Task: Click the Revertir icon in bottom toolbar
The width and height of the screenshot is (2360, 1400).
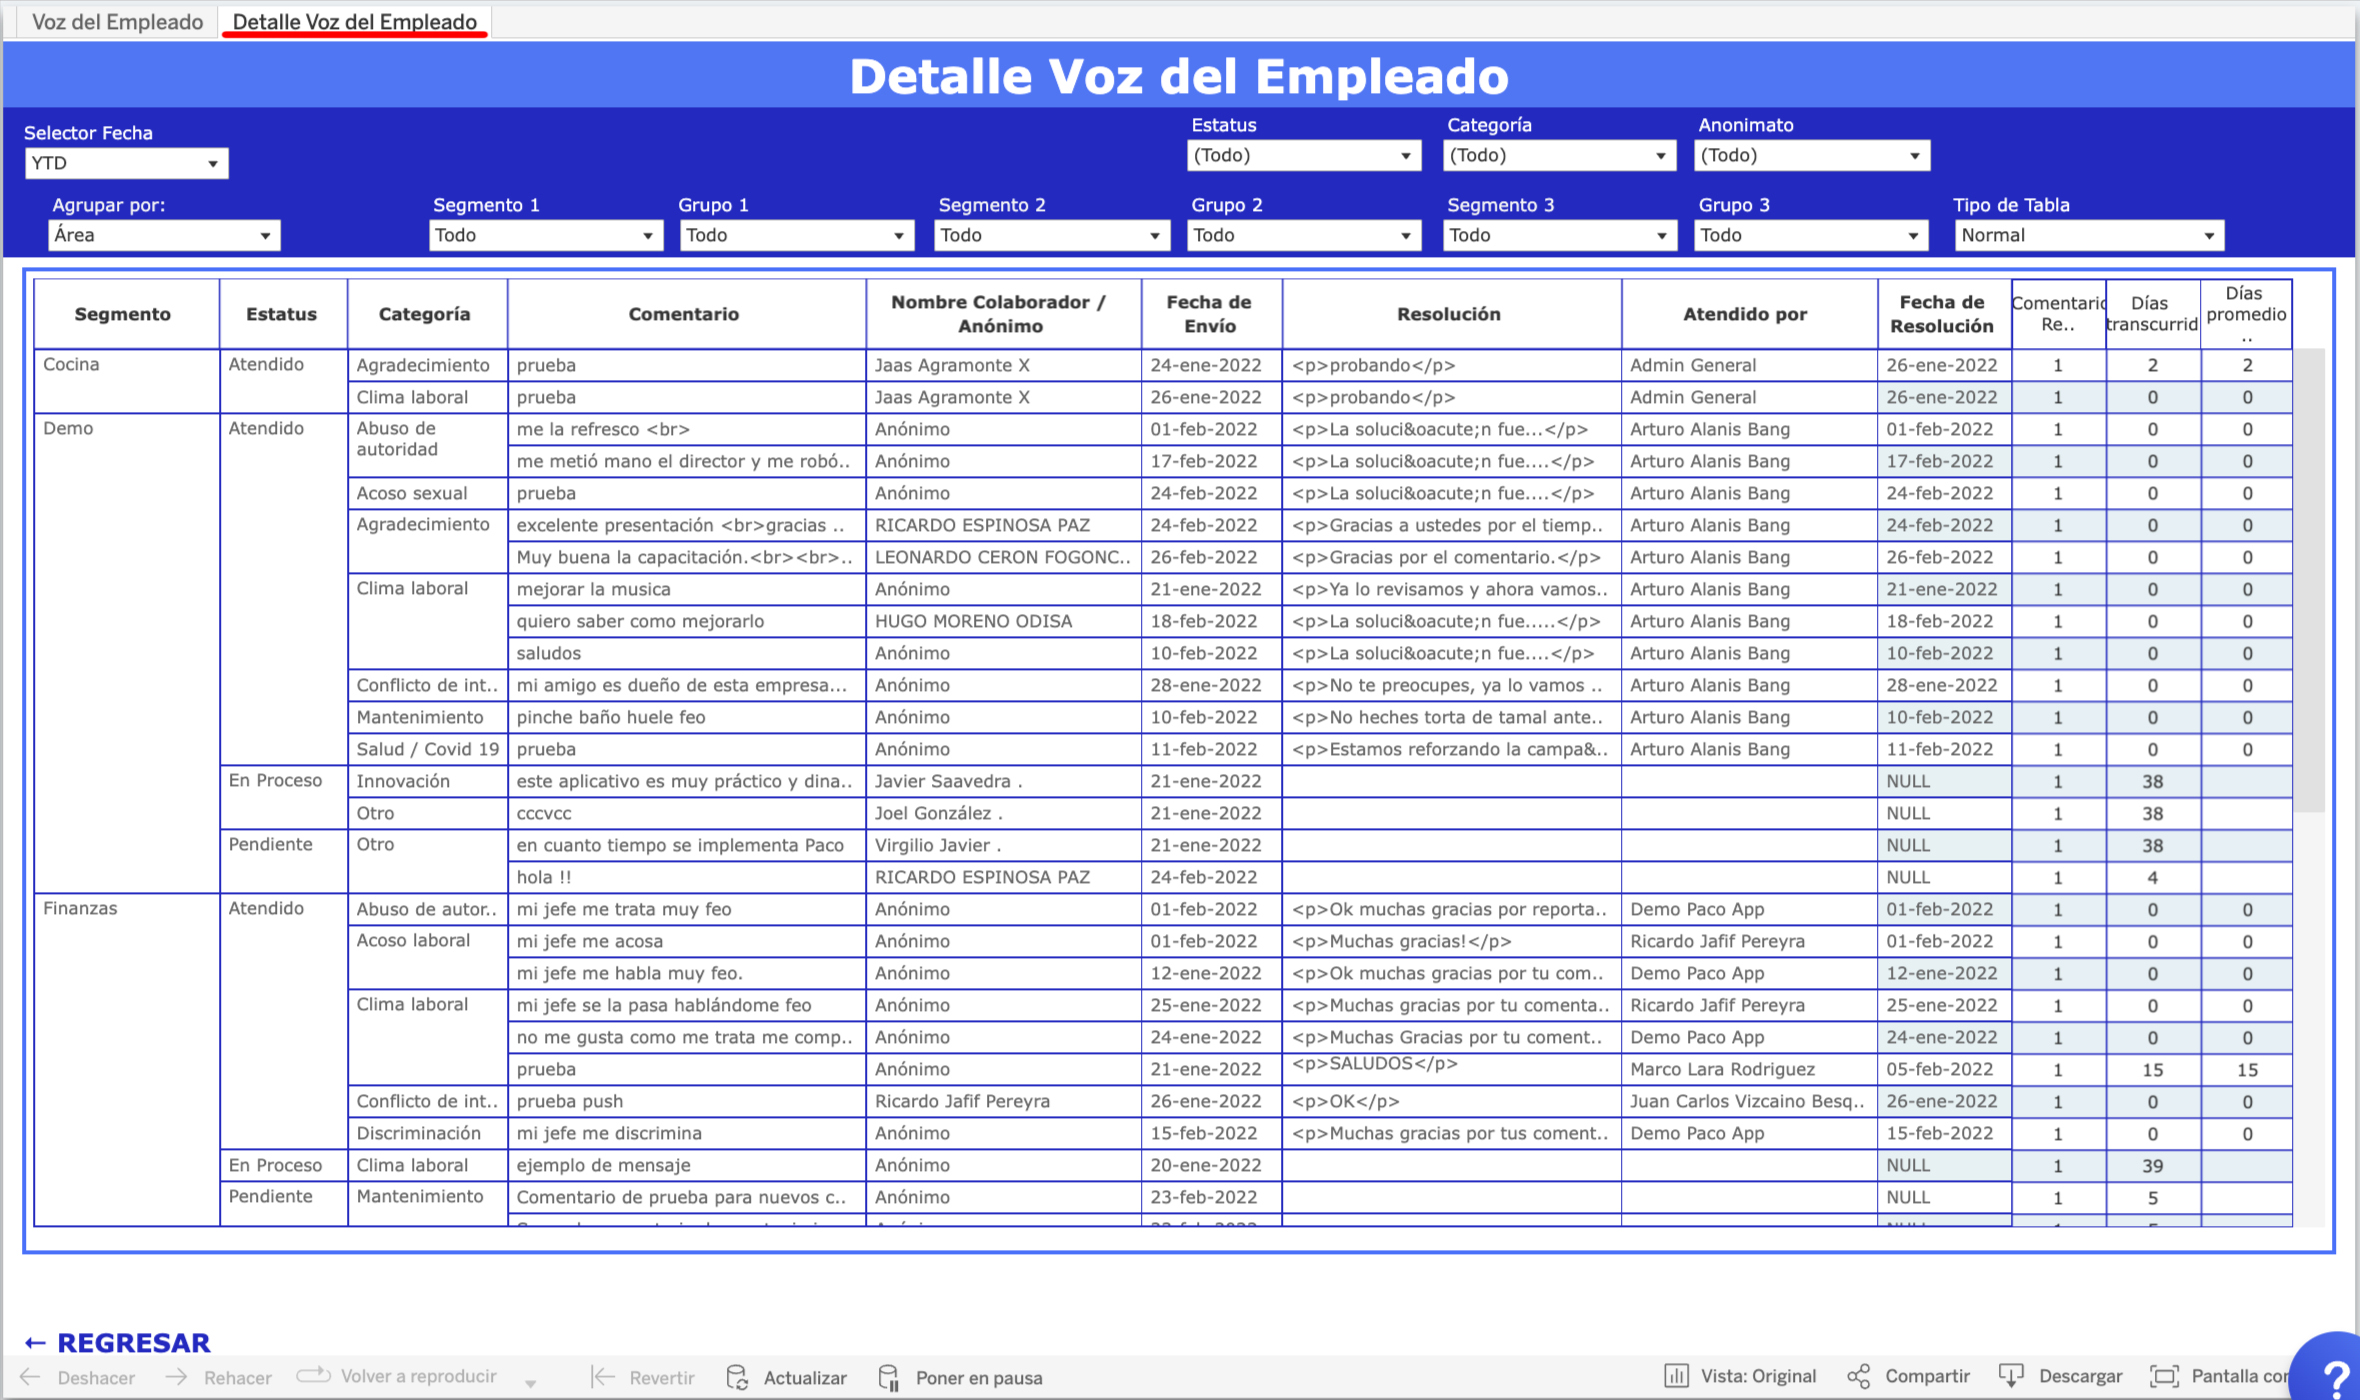Action: click(x=603, y=1377)
